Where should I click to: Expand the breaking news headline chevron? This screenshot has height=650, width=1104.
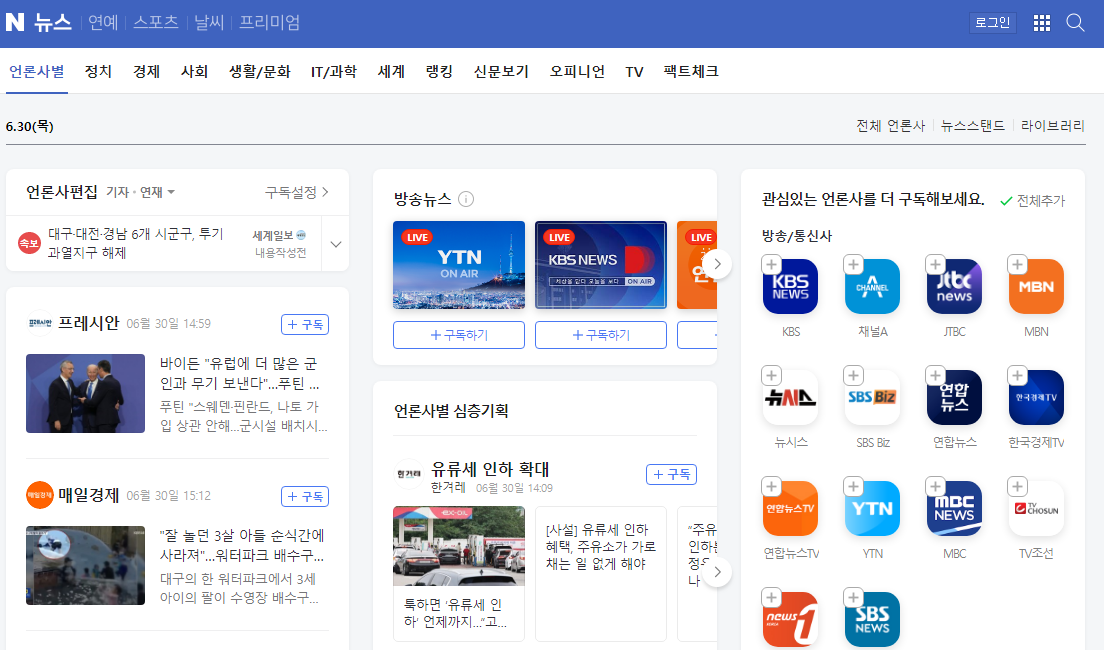click(336, 244)
